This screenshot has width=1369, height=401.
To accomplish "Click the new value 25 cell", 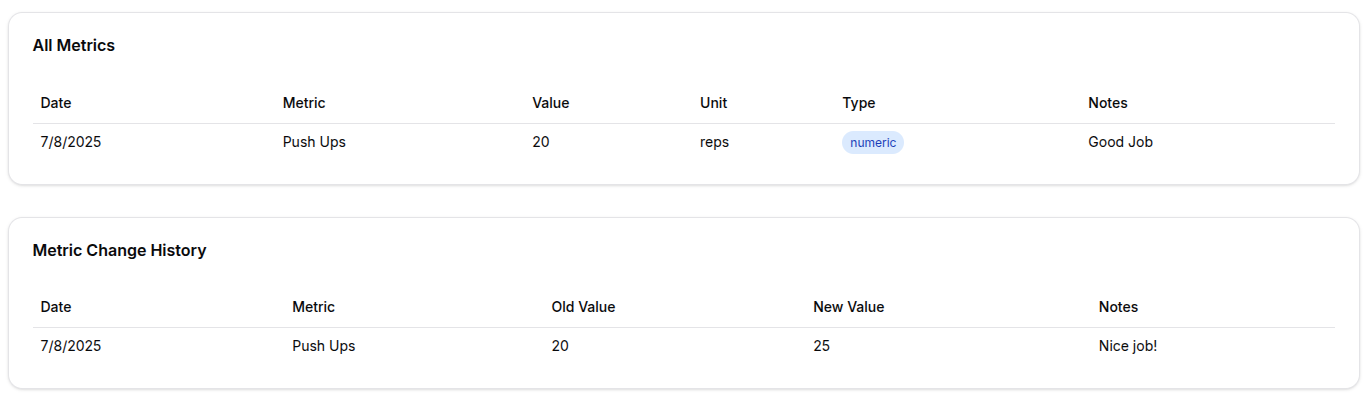I will [821, 346].
